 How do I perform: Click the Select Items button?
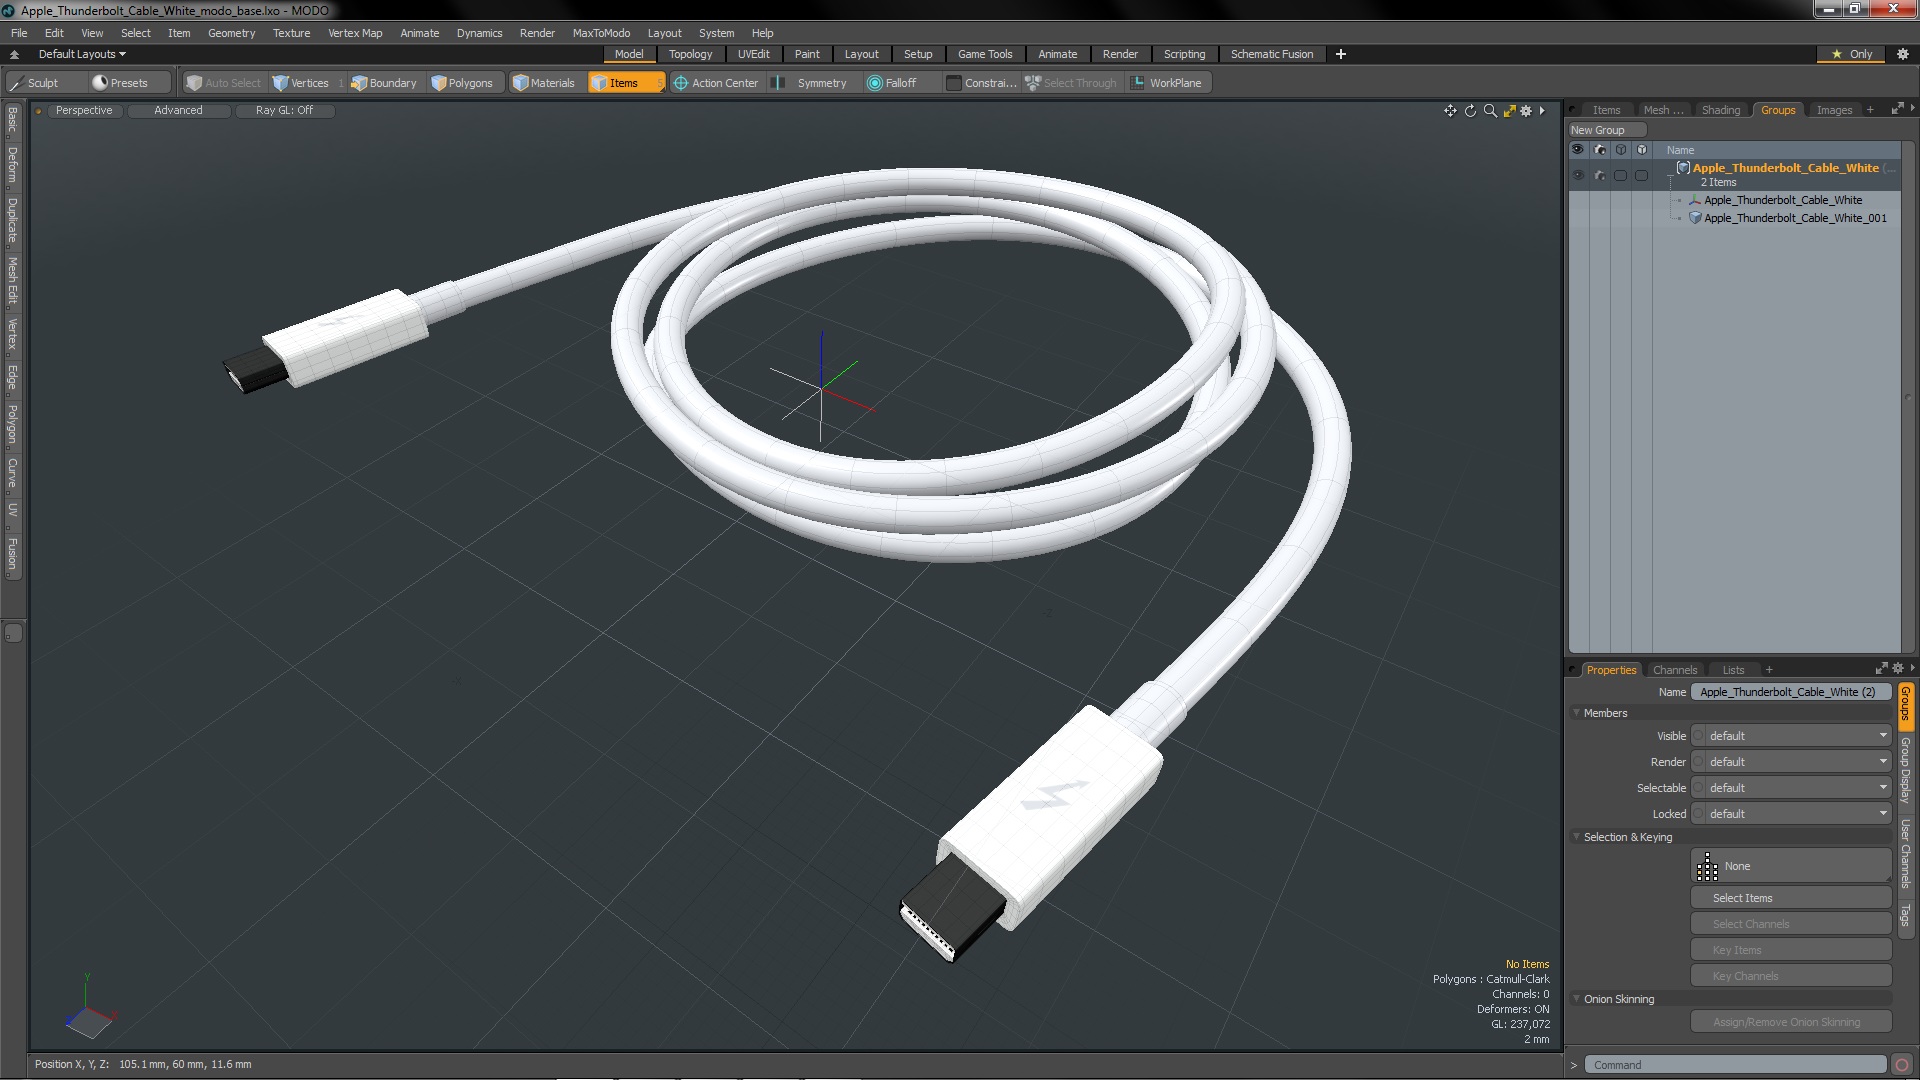pos(1791,898)
